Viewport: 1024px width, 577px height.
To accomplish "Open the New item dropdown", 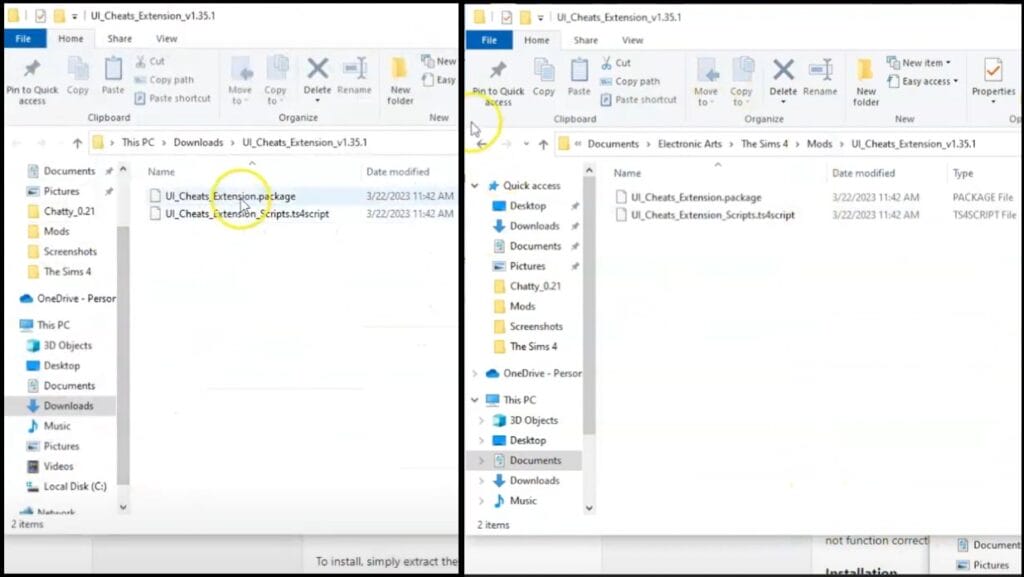I will (924, 62).
